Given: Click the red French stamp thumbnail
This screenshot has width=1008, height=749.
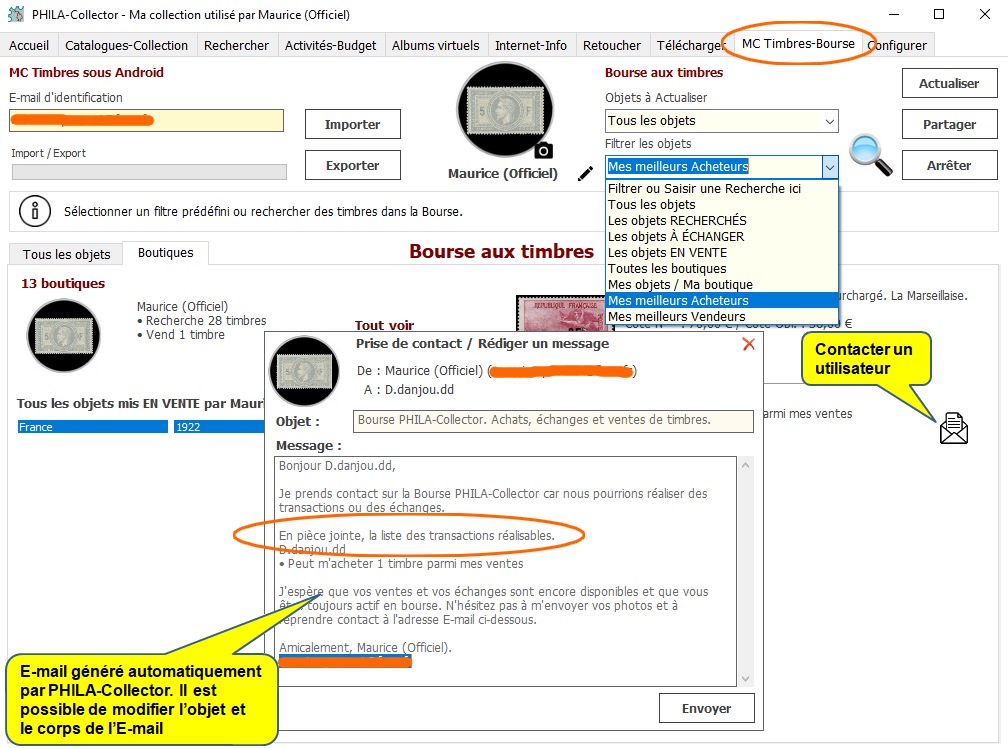Looking at the screenshot, I should click(561, 312).
